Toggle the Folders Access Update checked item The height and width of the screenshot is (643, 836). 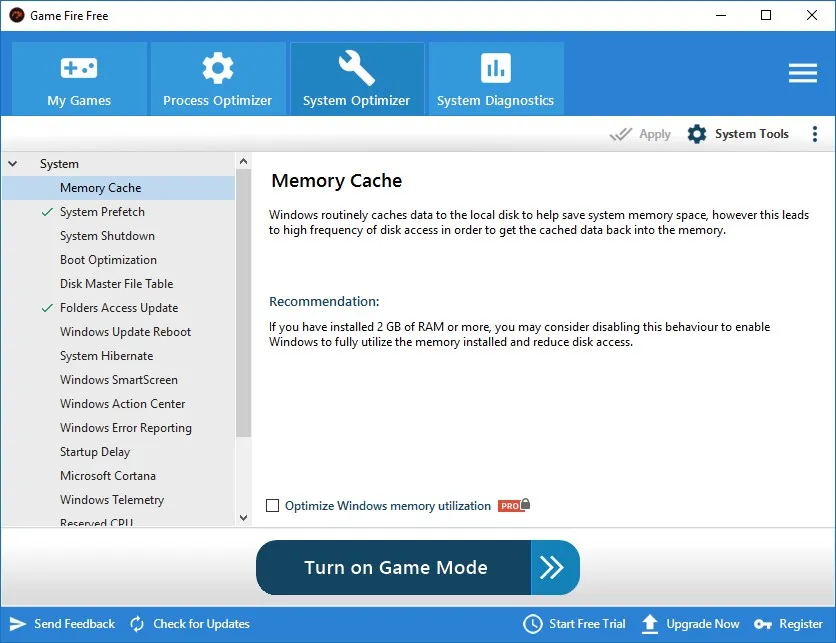tap(119, 308)
